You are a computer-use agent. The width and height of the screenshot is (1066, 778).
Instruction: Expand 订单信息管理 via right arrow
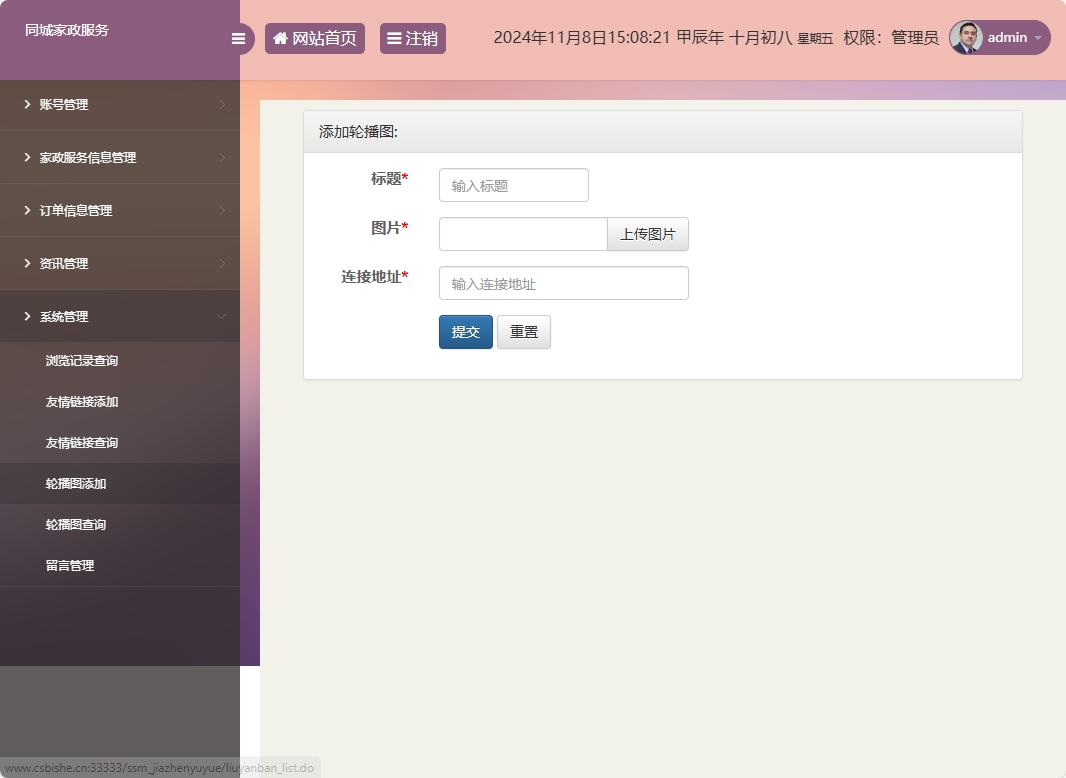[x=222, y=210]
